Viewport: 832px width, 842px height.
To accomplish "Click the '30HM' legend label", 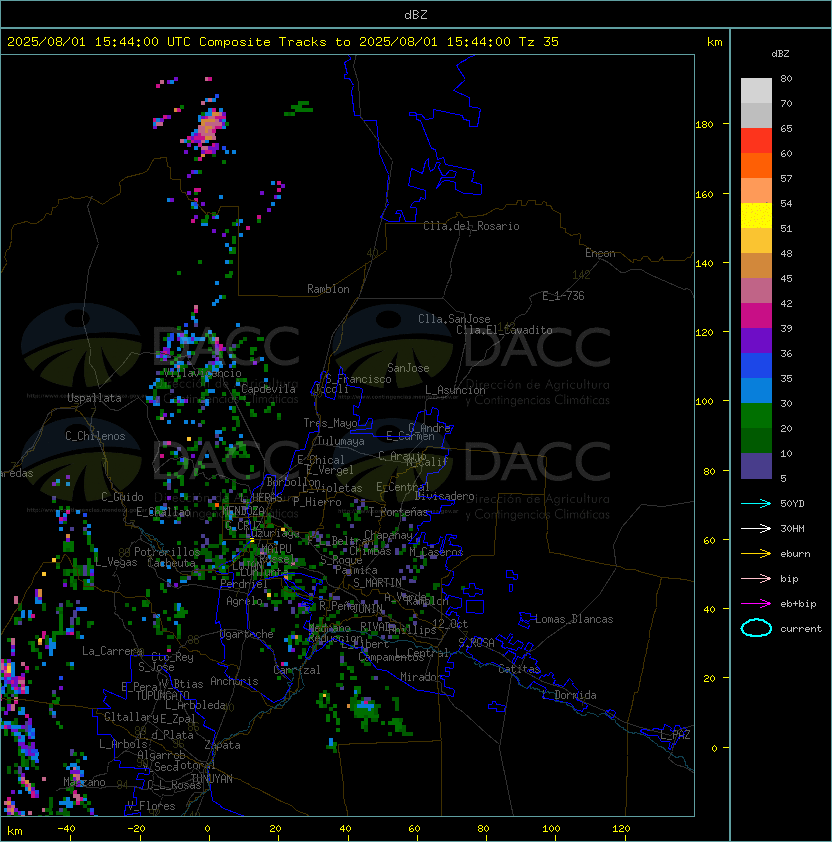I will pos(792,528).
